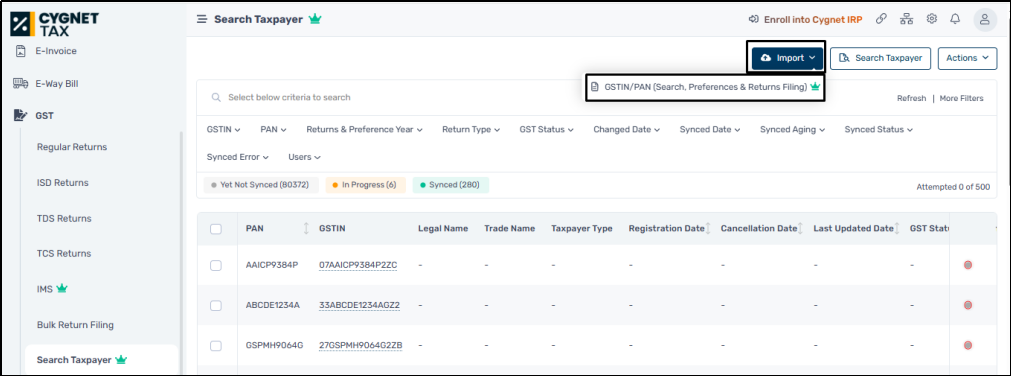The width and height of the screenshot is (1011, 376).
Task: Click the Refresh link
Action: click(x=912, y=98)
